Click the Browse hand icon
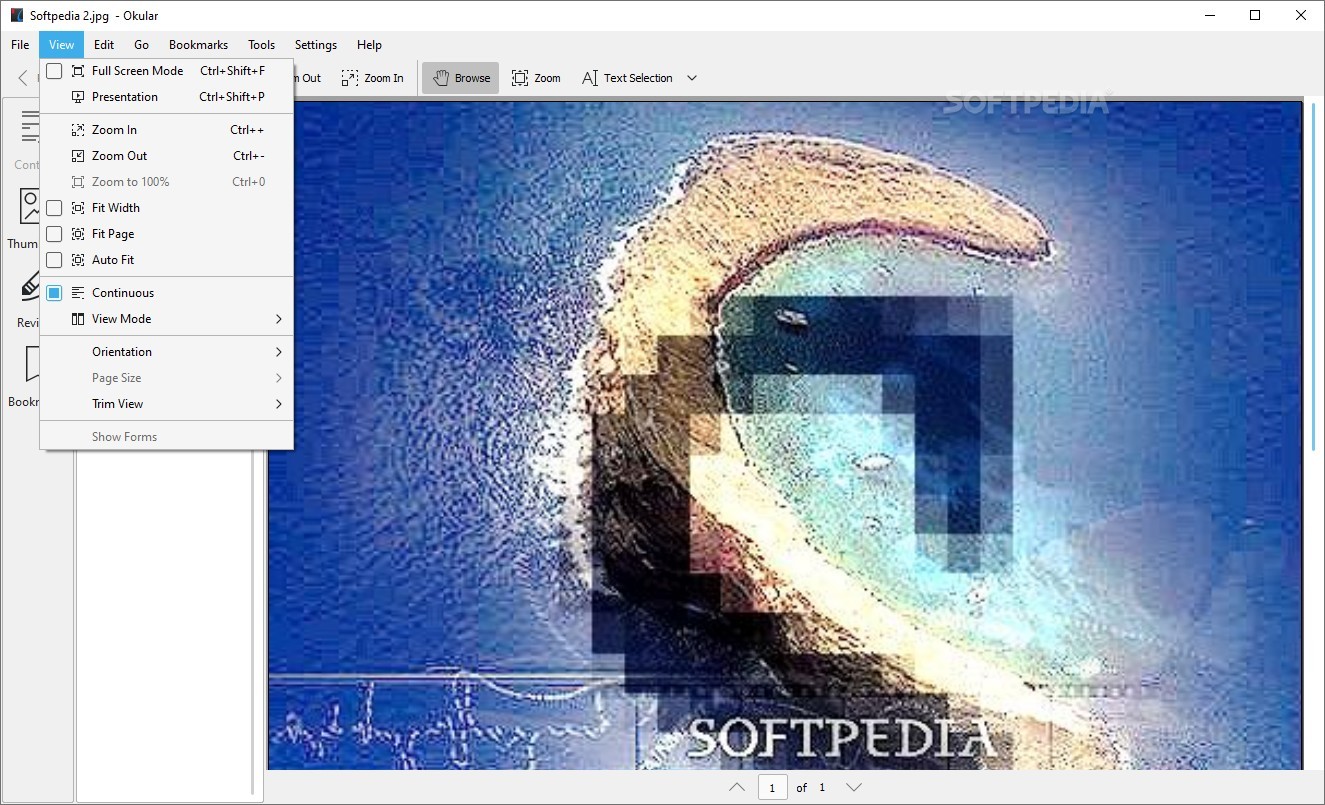1325x805 pixels. click(440, 78)
